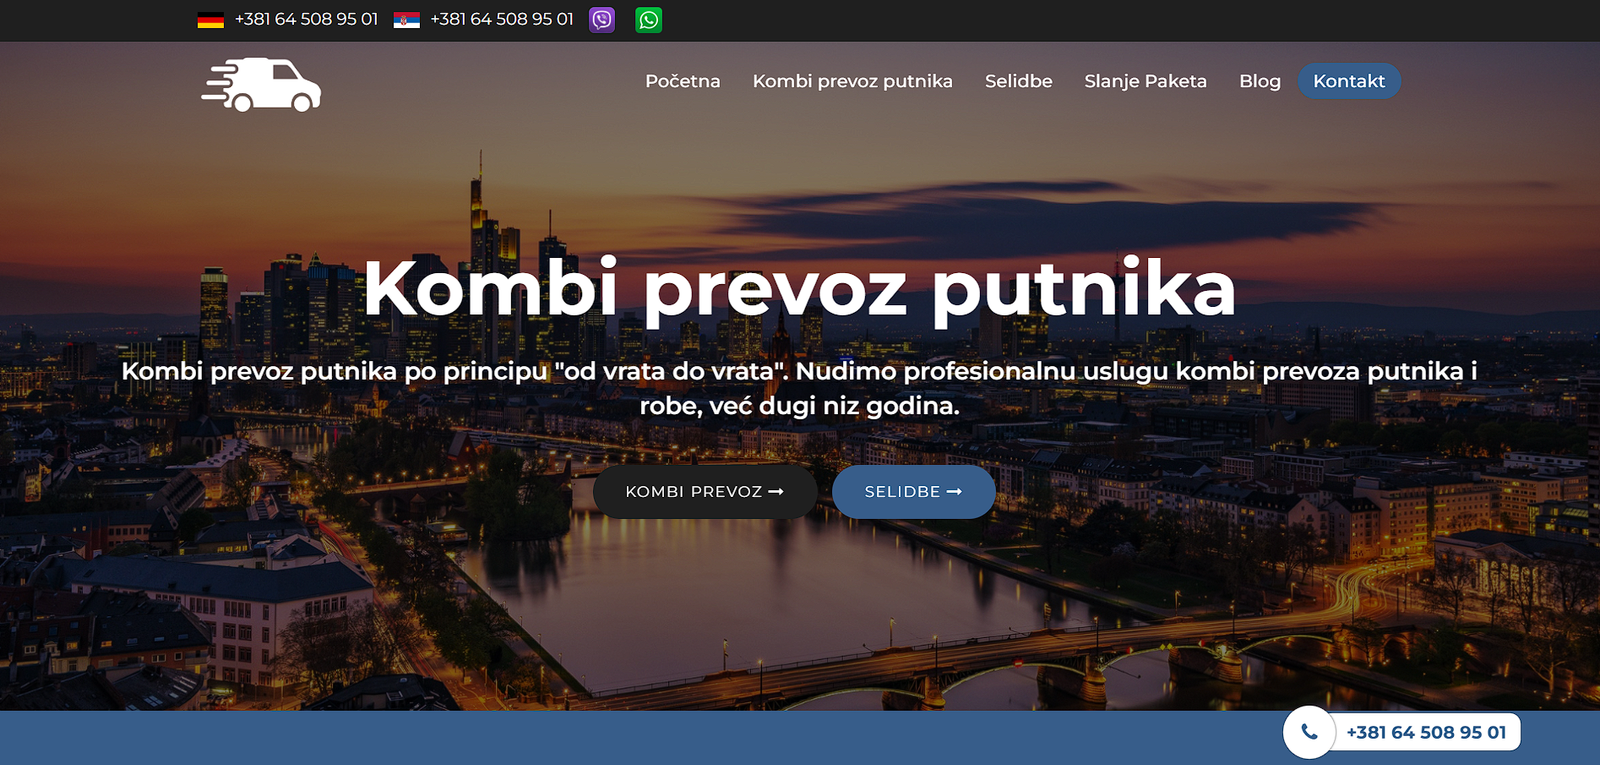Go to the Početna menu item
The width and height of the screenshot is (1600, 765).
682,81
